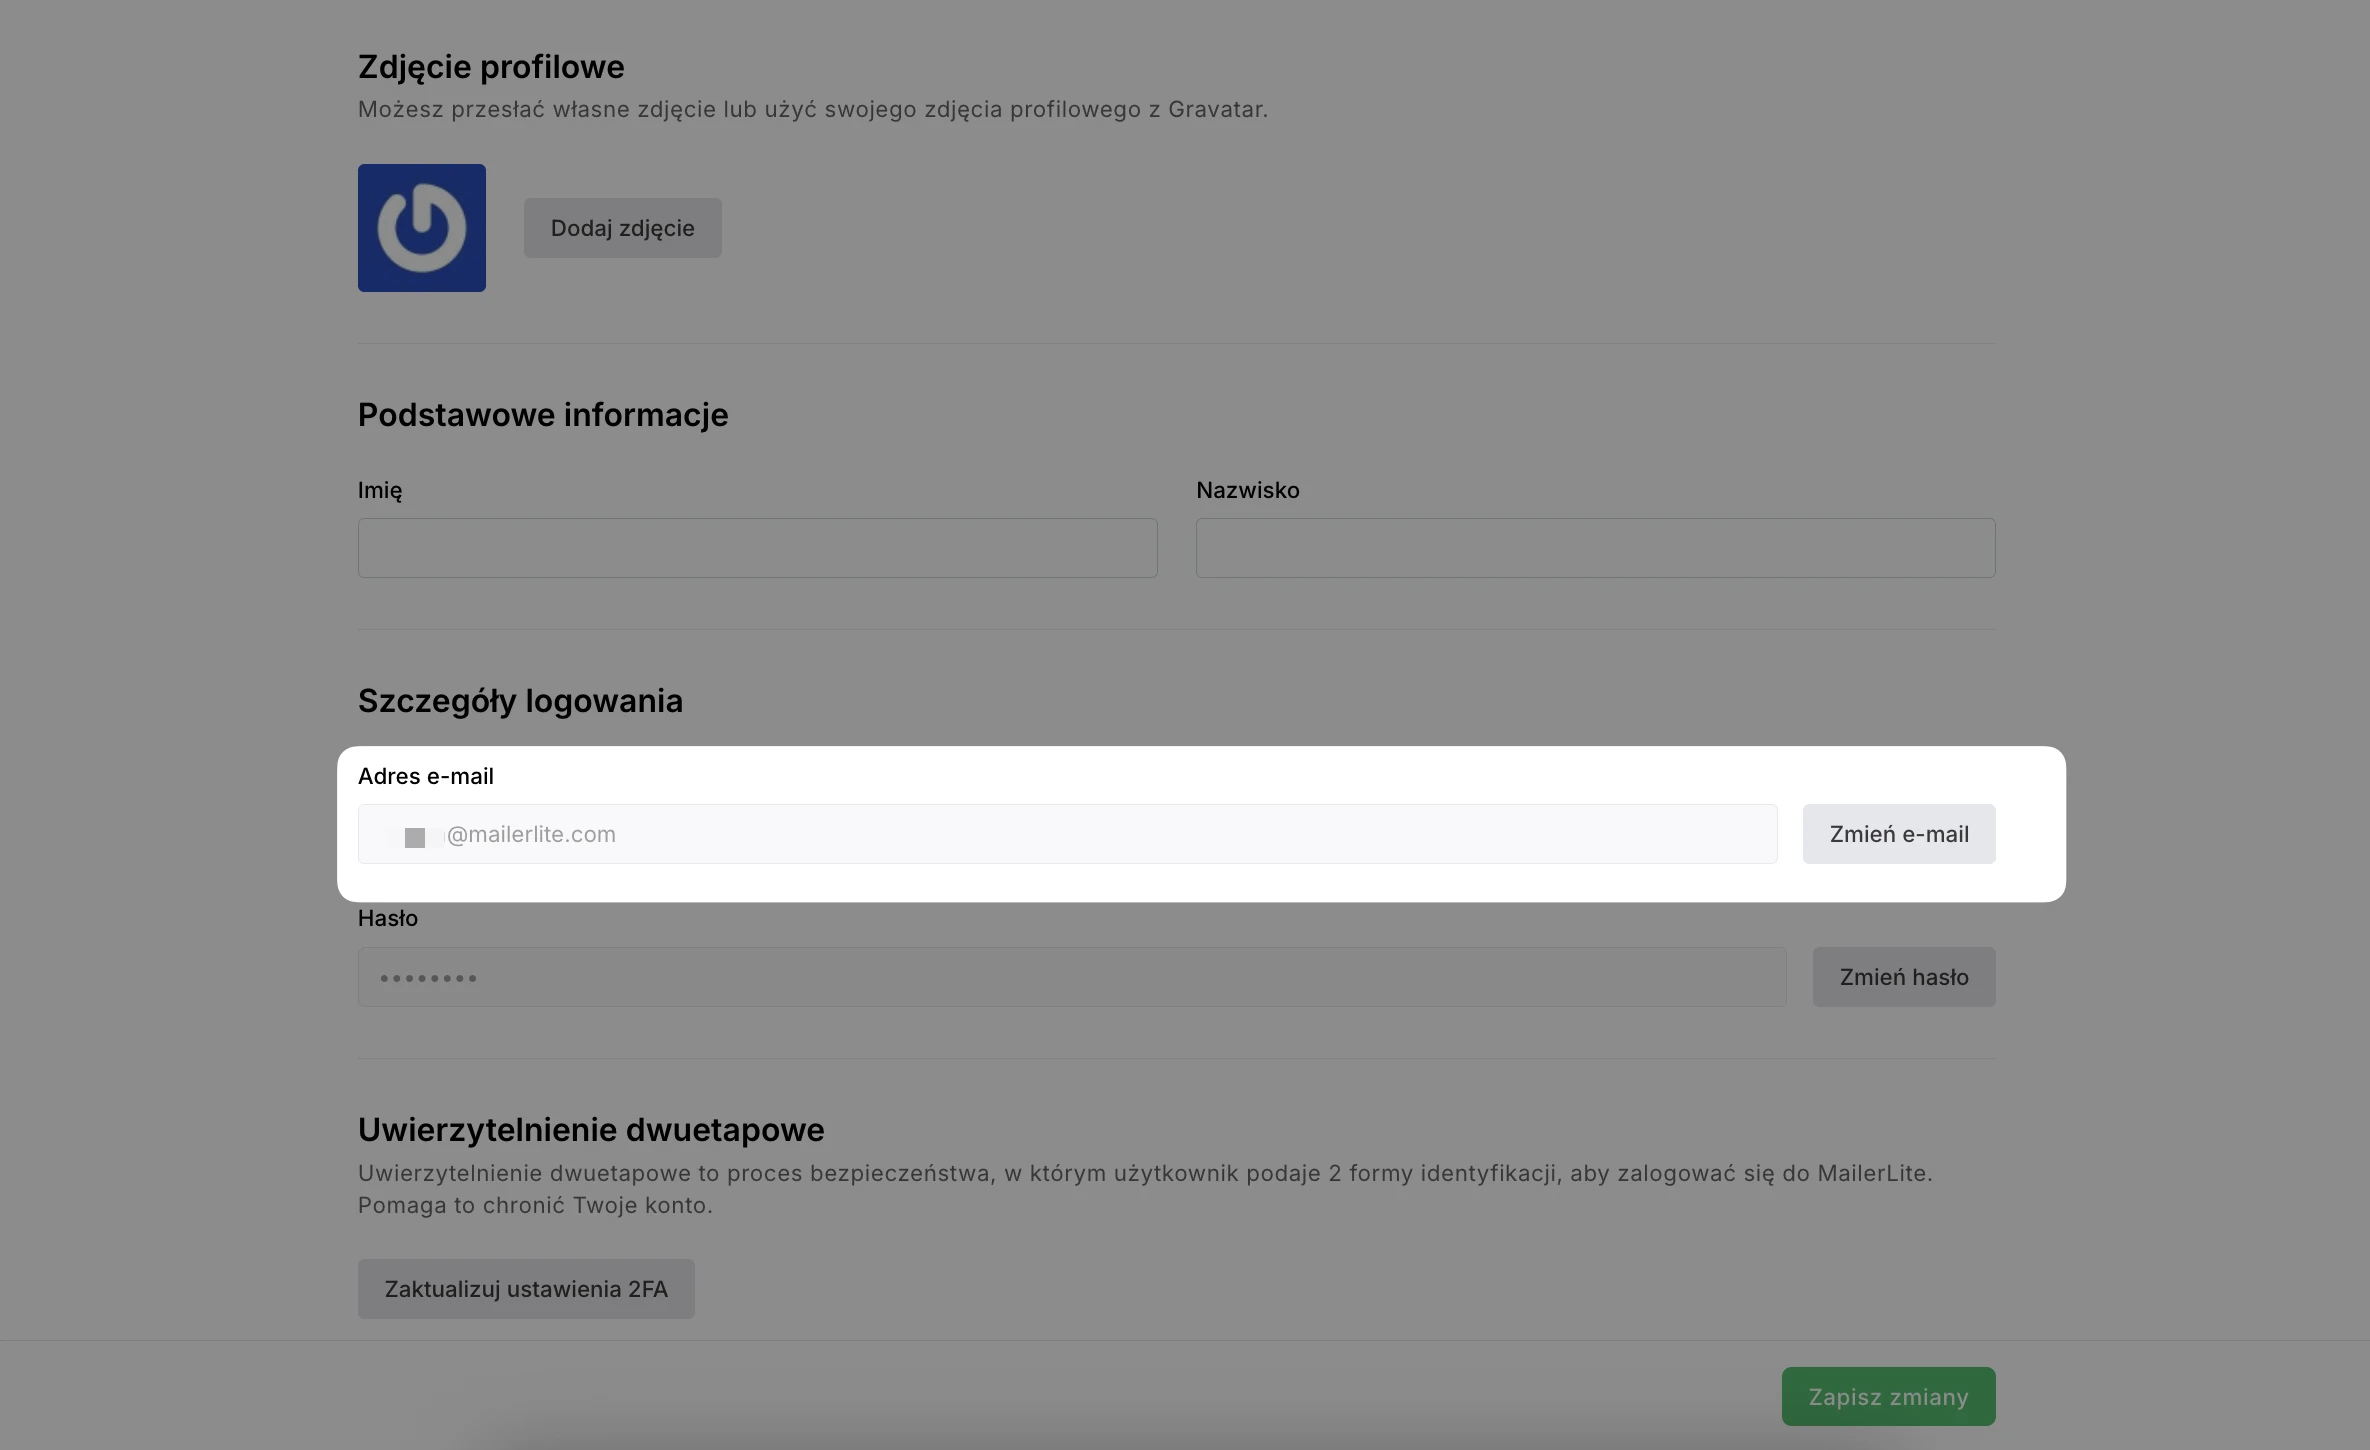This screenshot has height=1450, width=2370.
Task: Click the gray square in email field
Action: click(415, 838)
